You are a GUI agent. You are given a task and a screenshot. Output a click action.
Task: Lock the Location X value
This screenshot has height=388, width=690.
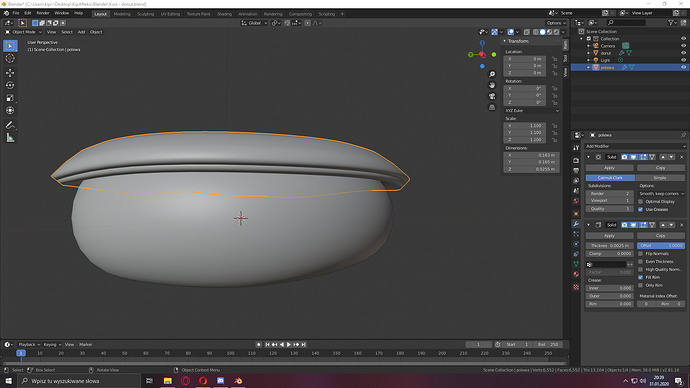(x=554, y=59)
